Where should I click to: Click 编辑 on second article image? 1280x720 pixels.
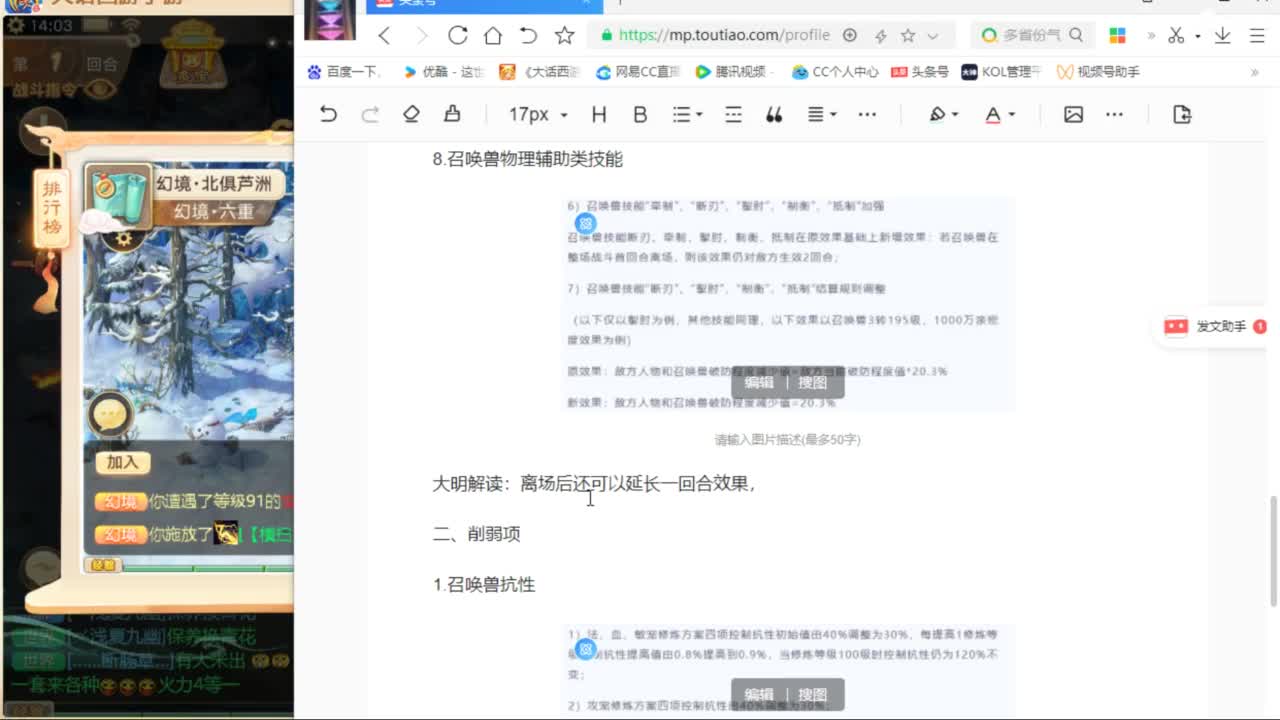click(759, 694)
